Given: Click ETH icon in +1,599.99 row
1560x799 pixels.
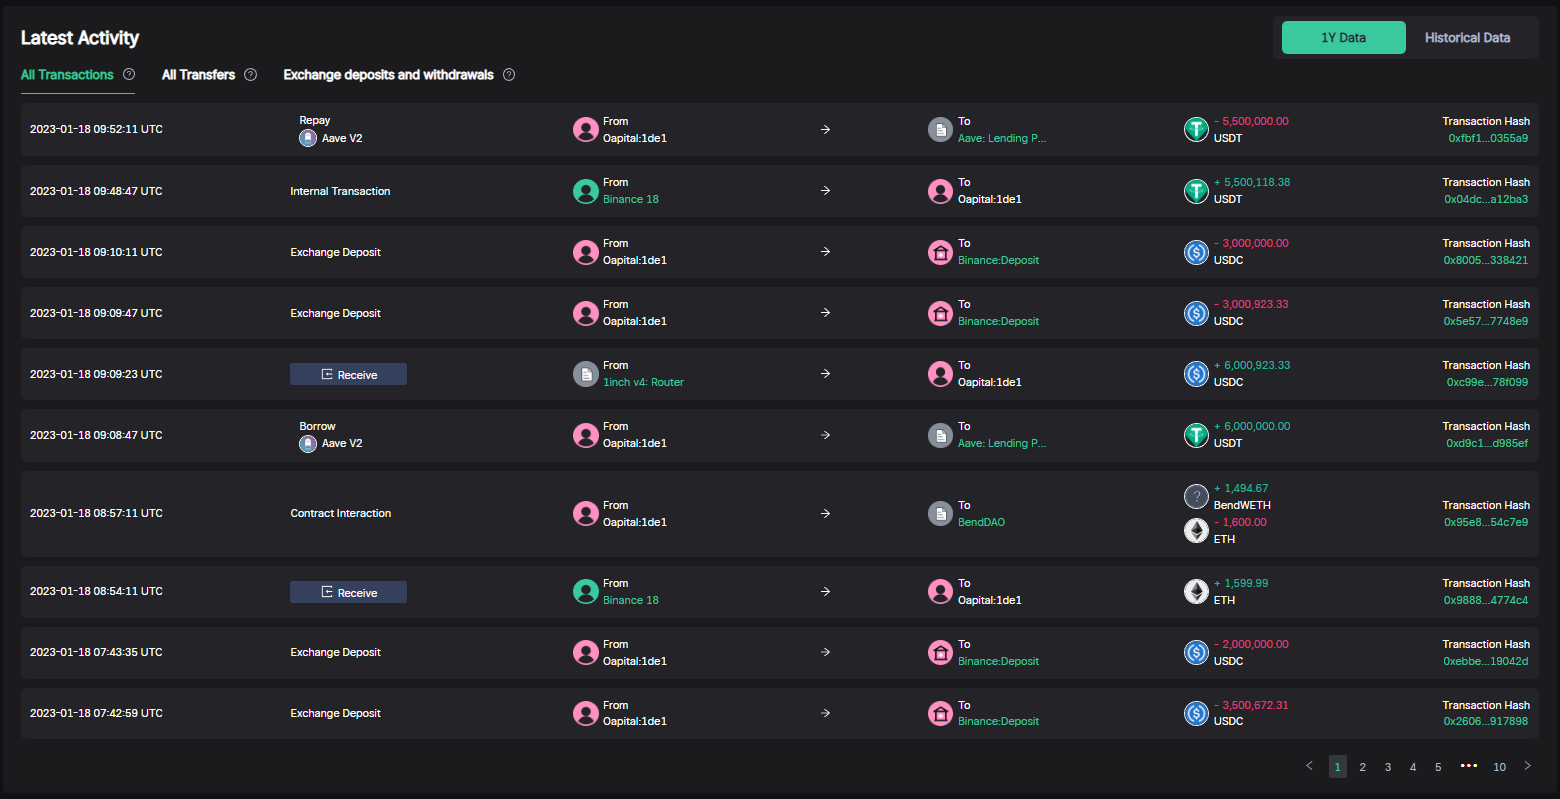Looking at the screenshot, I should (x=1196, y=591).
